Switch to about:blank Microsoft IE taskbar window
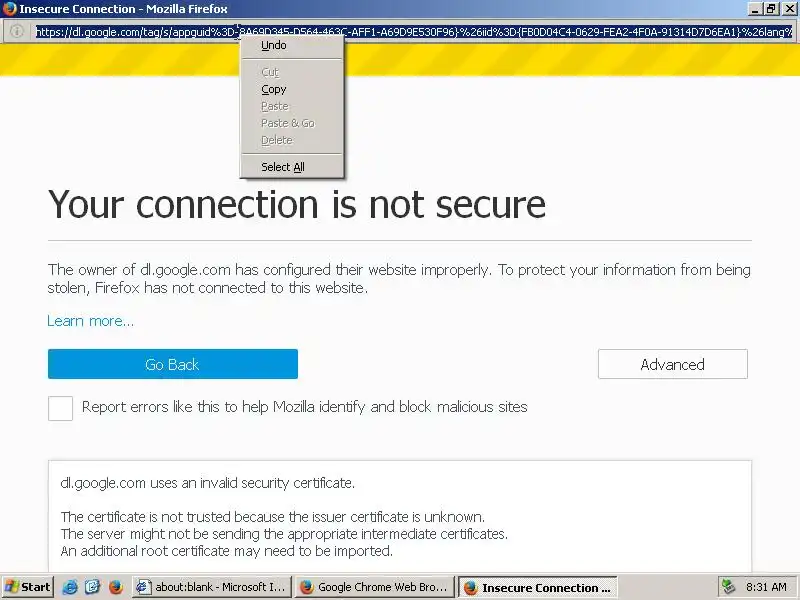The width and height of the screenshot is (800, 600). (x=212, y=587)
